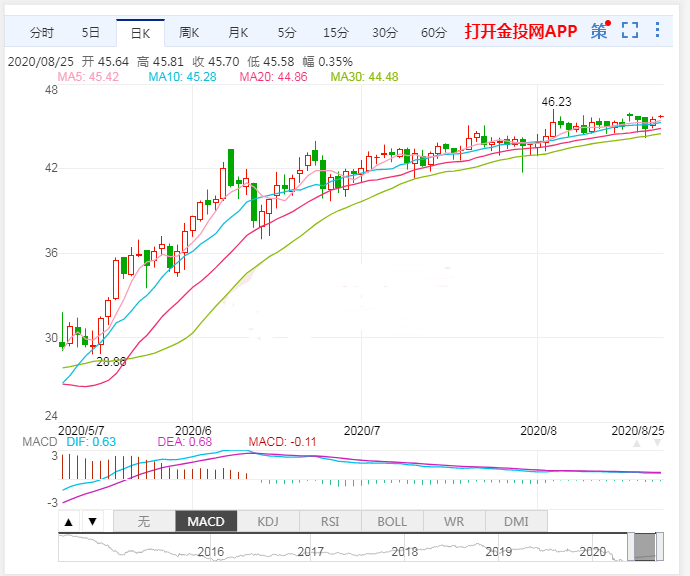This screenshot has height=576, width=690.
Task: Choose the 5分 five-minute interval
Action: 287,32
